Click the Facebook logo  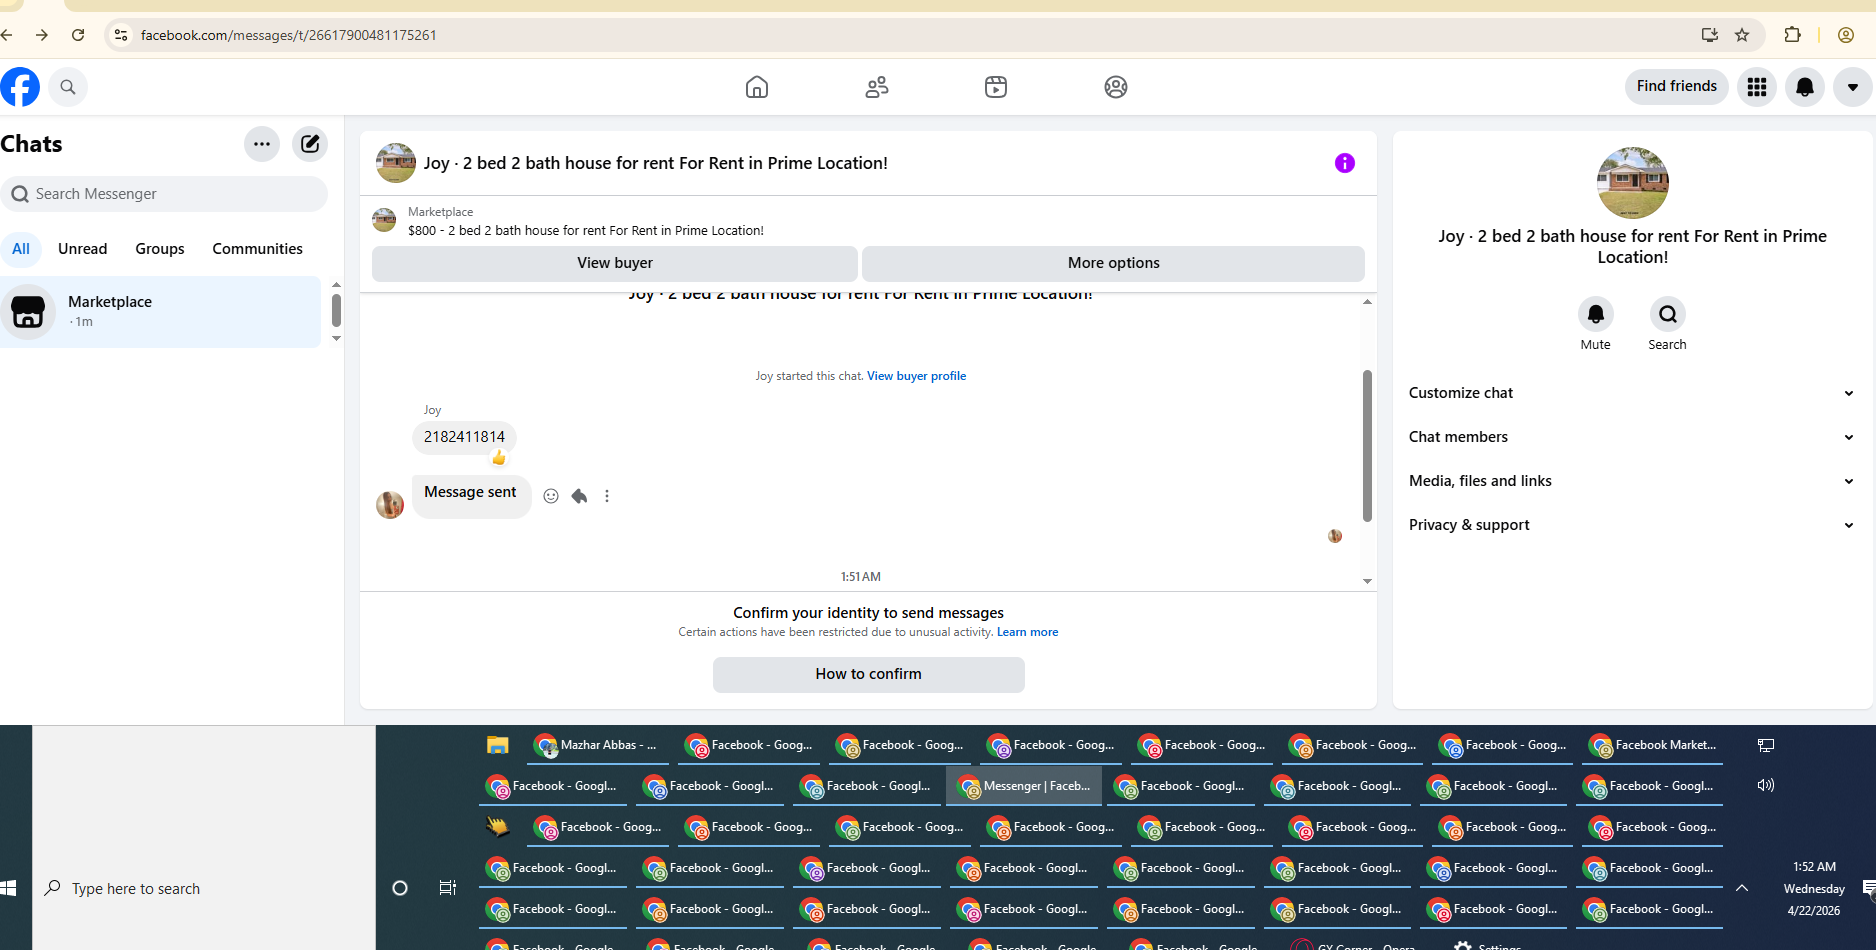[20, 87]
